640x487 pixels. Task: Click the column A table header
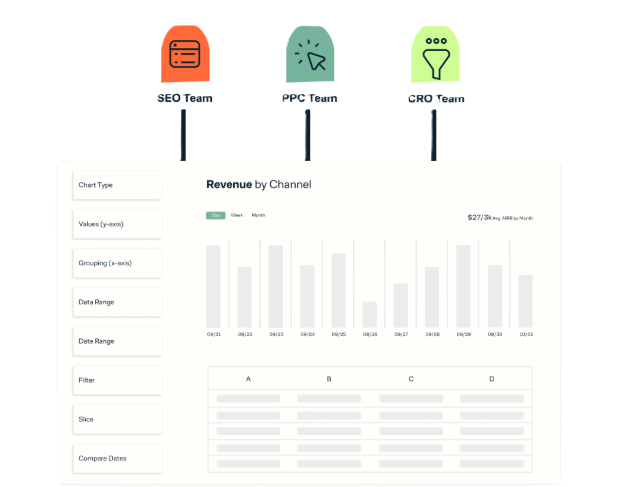[248, 379]
